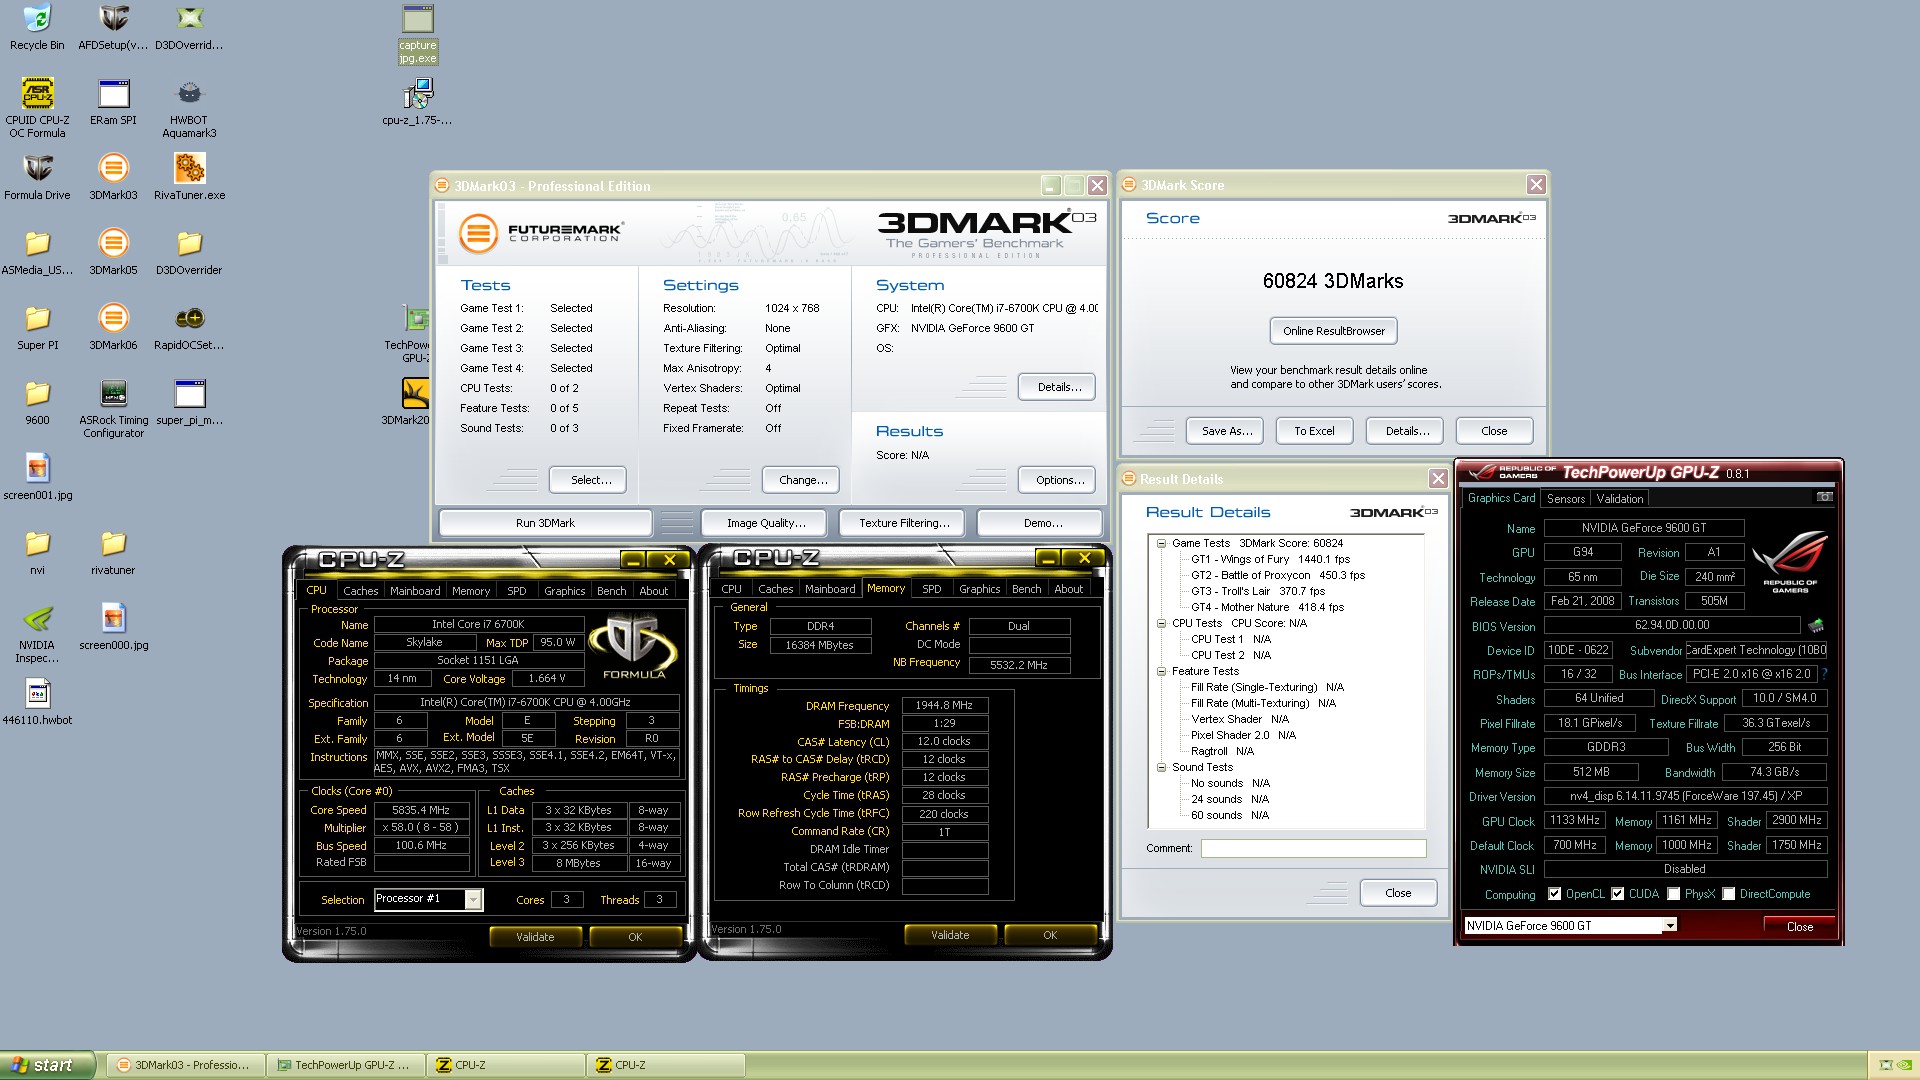Click the To Excel button
This screenshot has width=1920, height=1080.
coord(1314,431)
